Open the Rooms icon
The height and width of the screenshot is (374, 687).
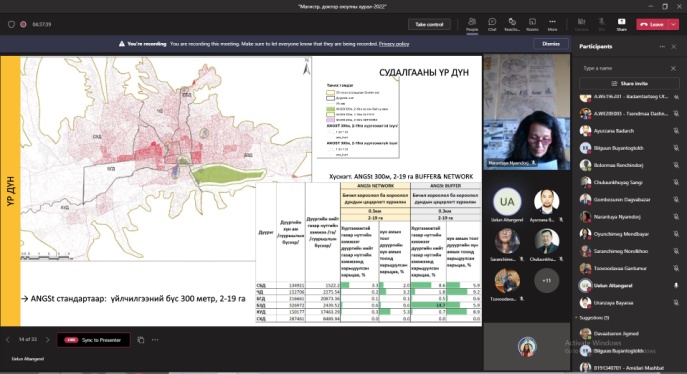point(532,24)
